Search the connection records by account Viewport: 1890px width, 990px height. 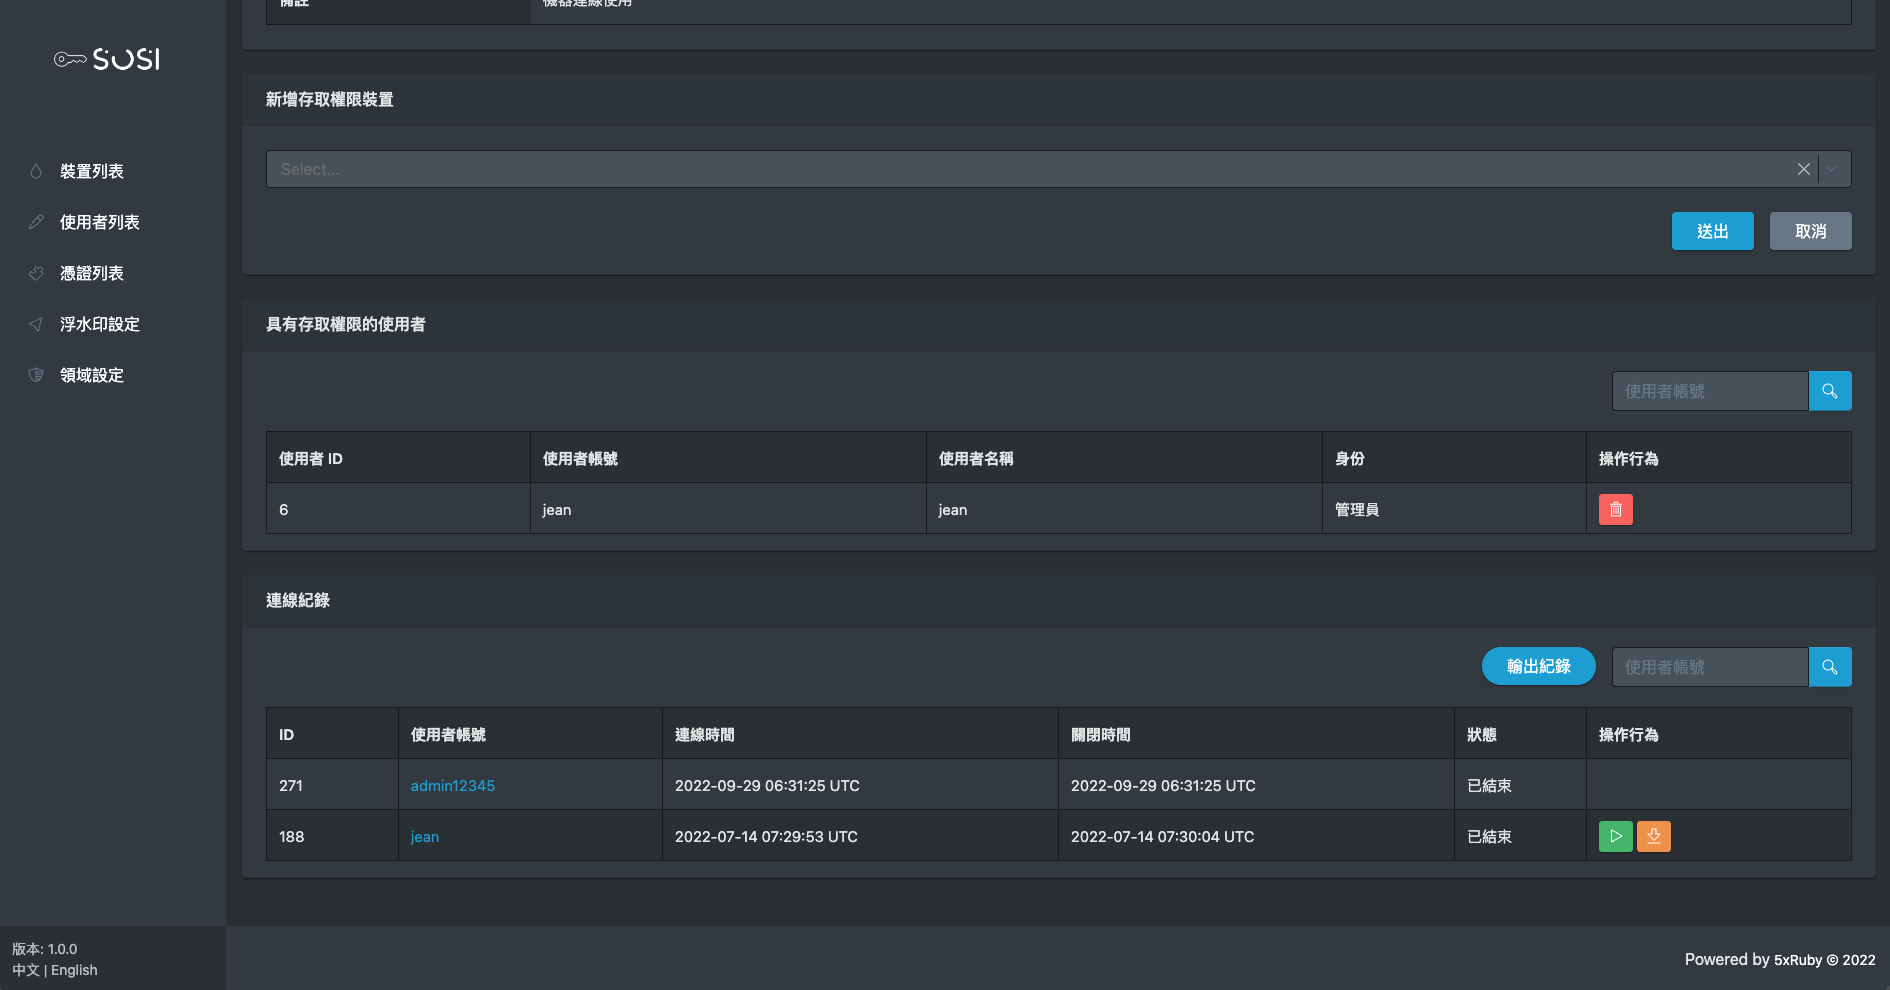tap(1829, 667)
